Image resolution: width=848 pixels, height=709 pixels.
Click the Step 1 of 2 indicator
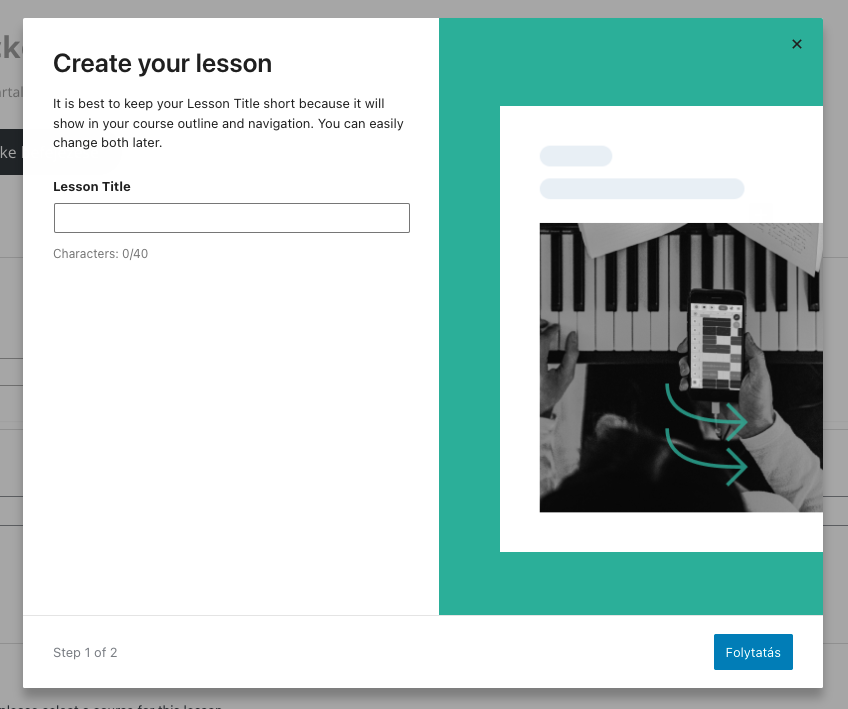click(85, 652)
